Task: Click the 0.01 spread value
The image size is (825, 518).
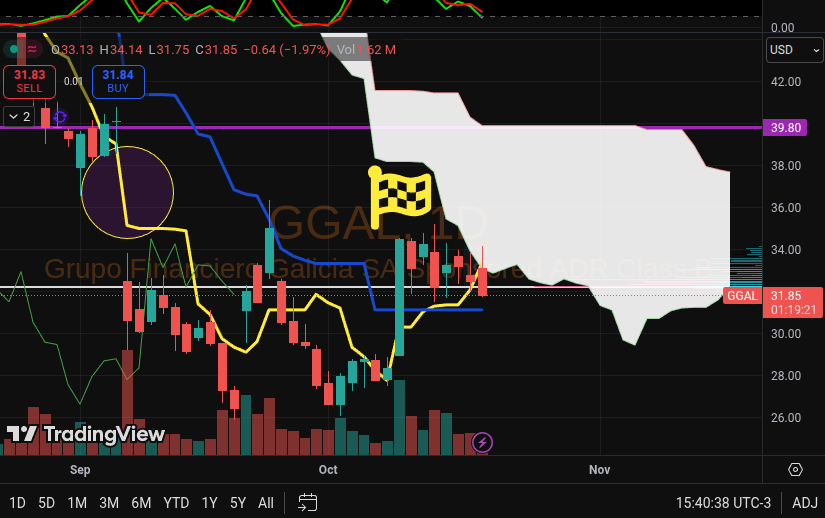Action: 74,81
